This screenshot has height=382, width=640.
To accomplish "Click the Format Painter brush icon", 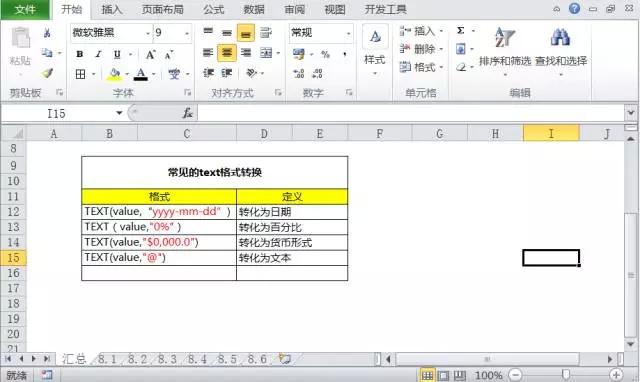I will point(47,73).
